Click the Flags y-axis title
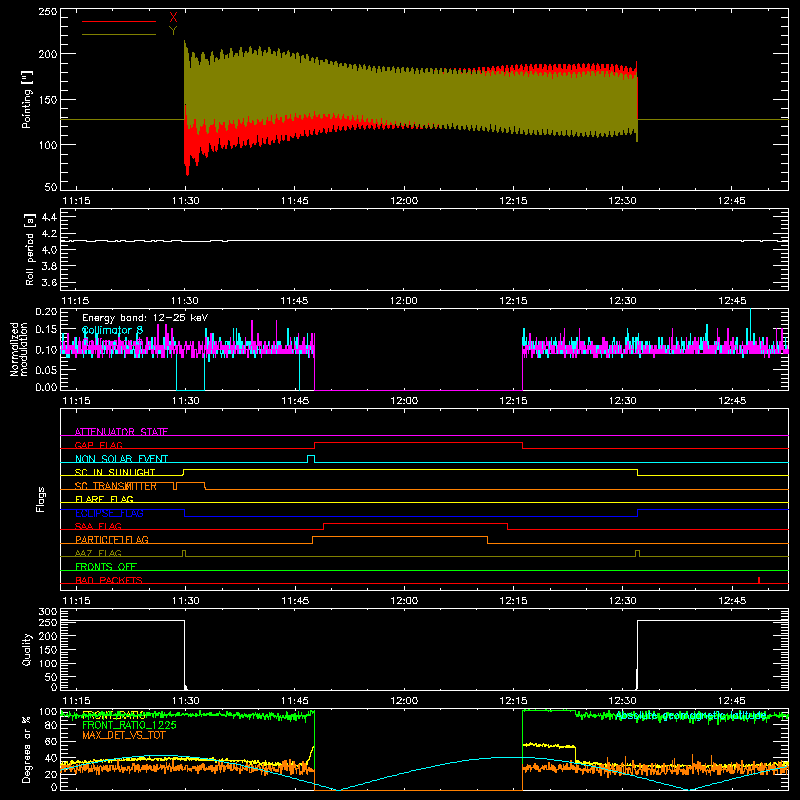 coord(40,499)
